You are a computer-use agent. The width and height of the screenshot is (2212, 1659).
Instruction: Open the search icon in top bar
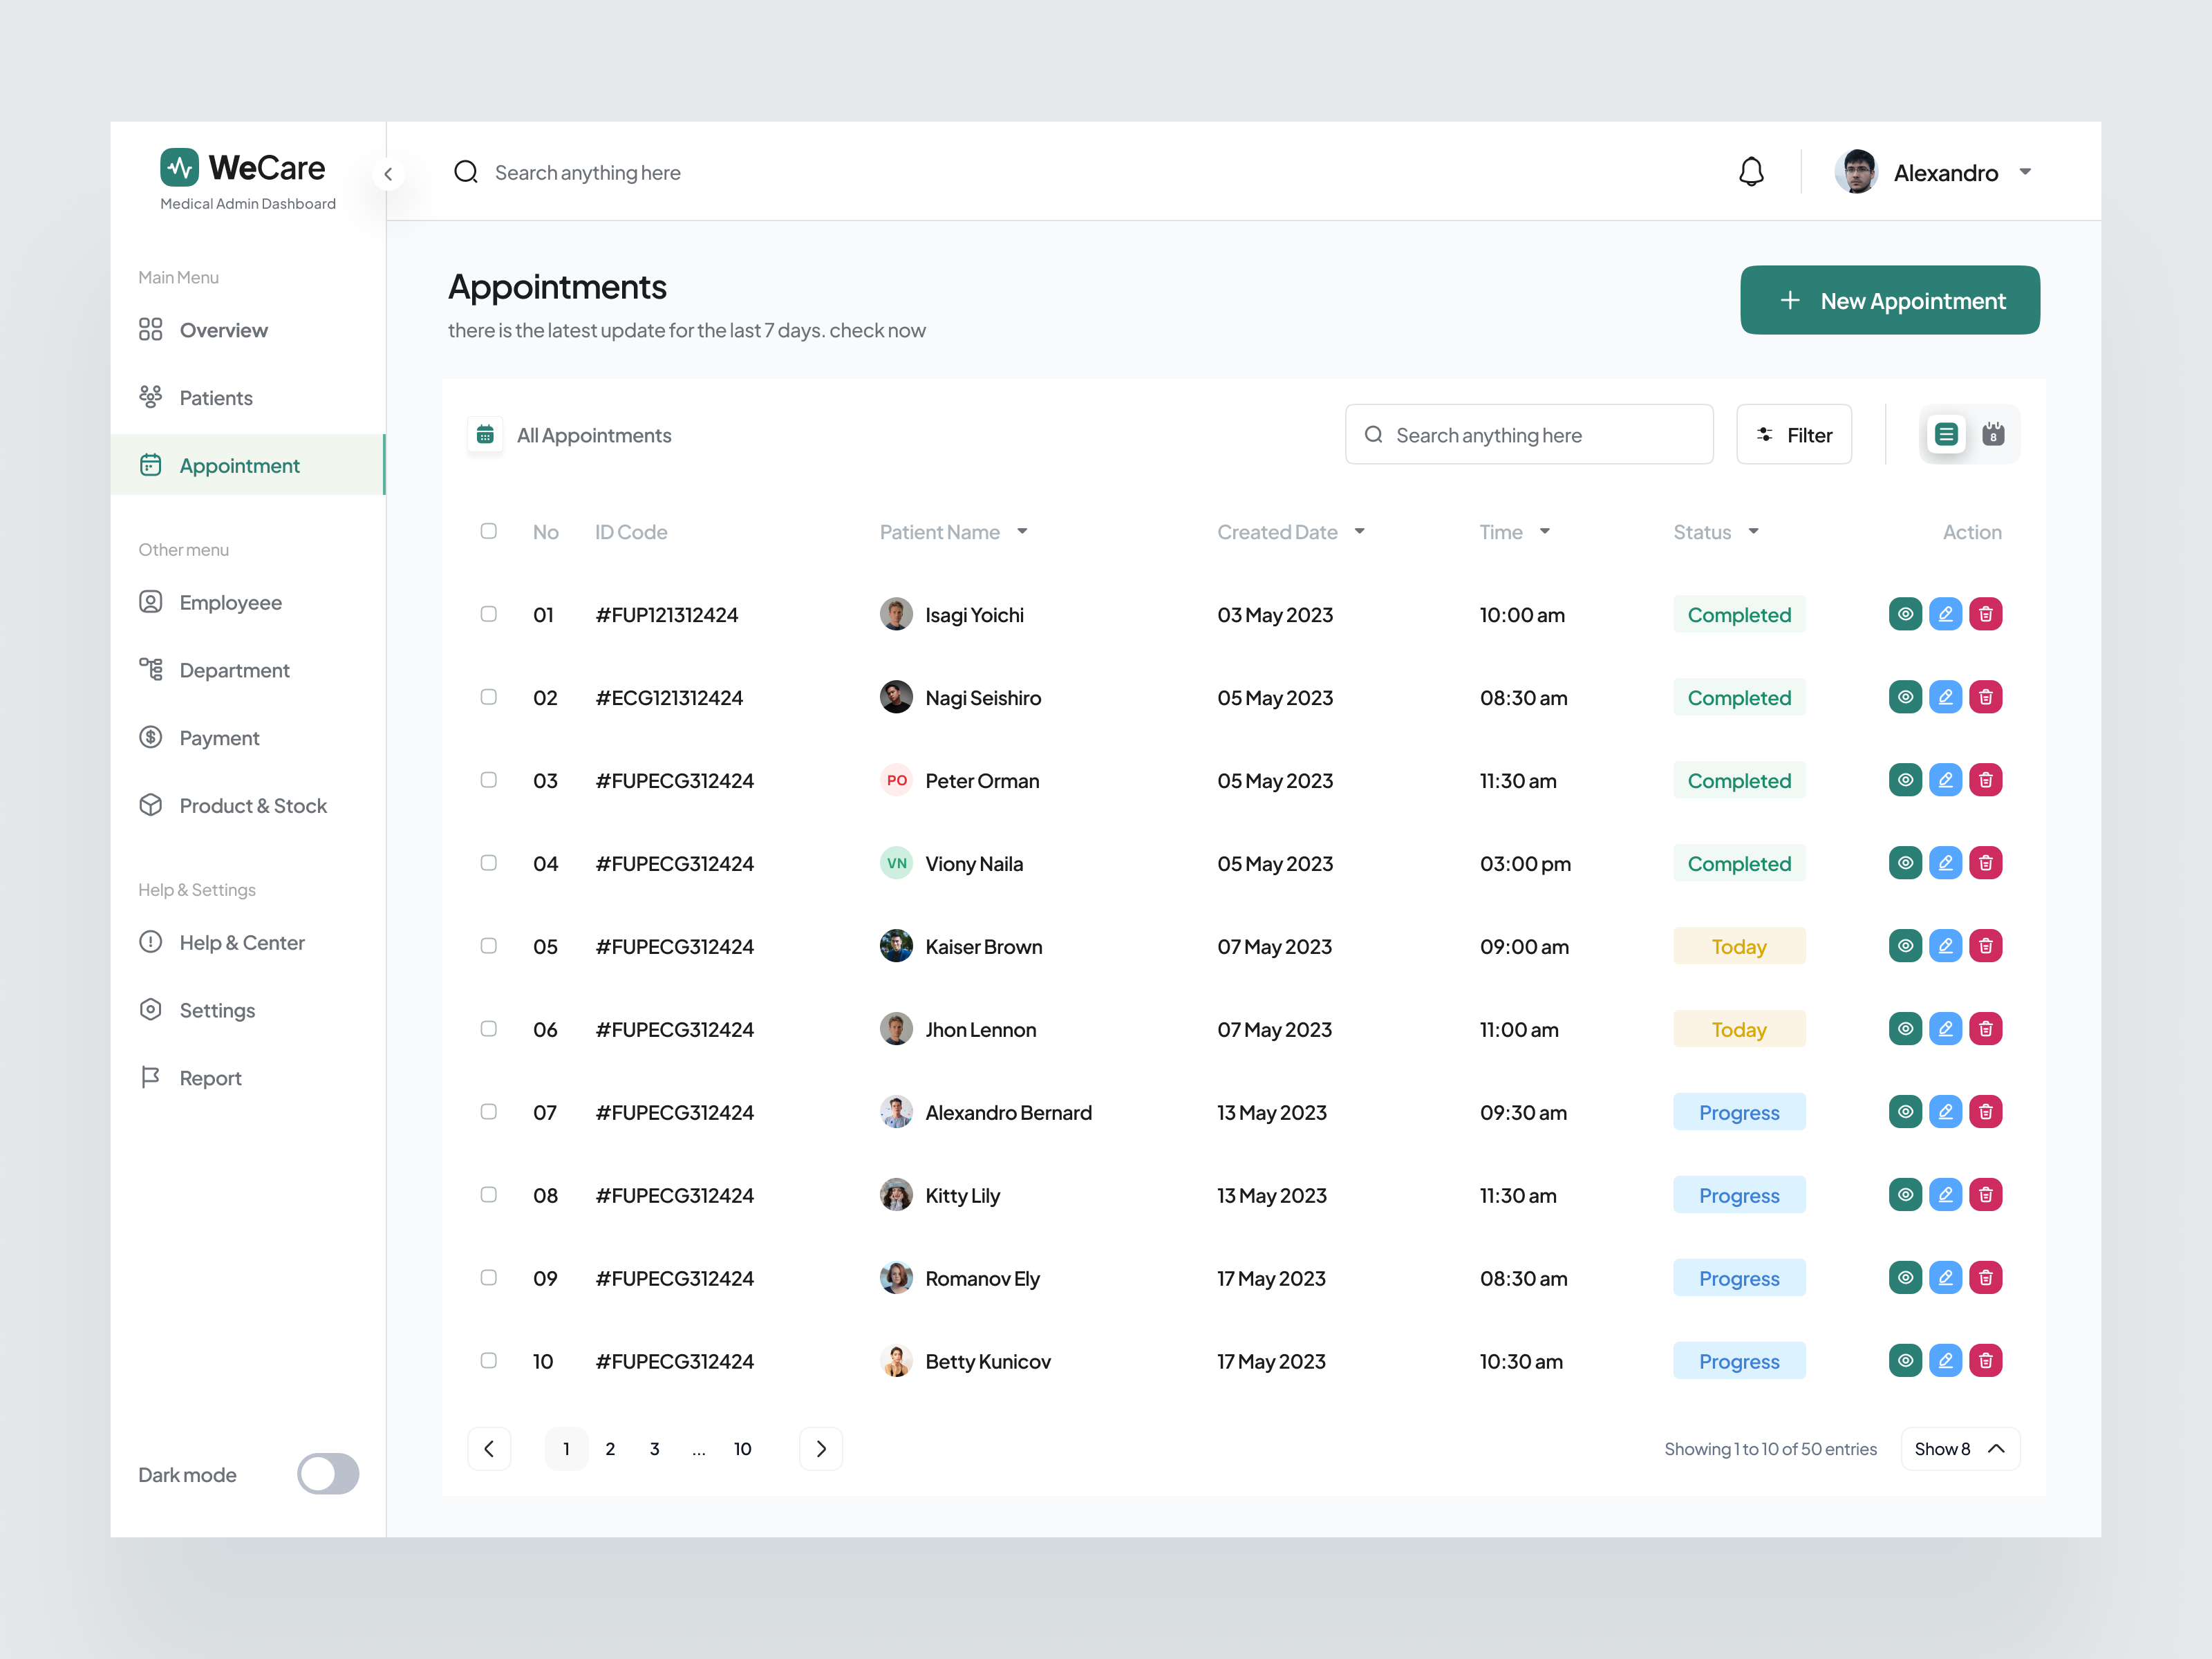466,172
